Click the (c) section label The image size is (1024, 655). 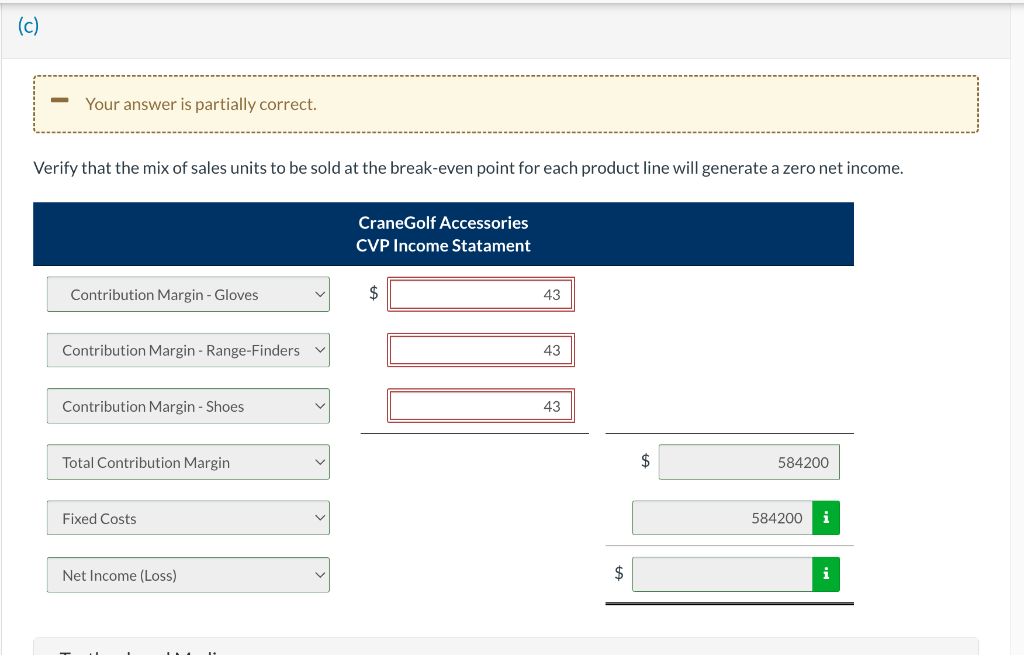coord(28,25)
